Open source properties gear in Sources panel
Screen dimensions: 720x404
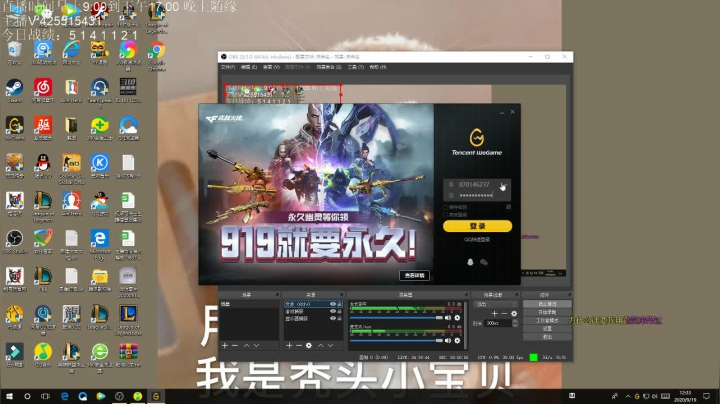tap(309, 345)
